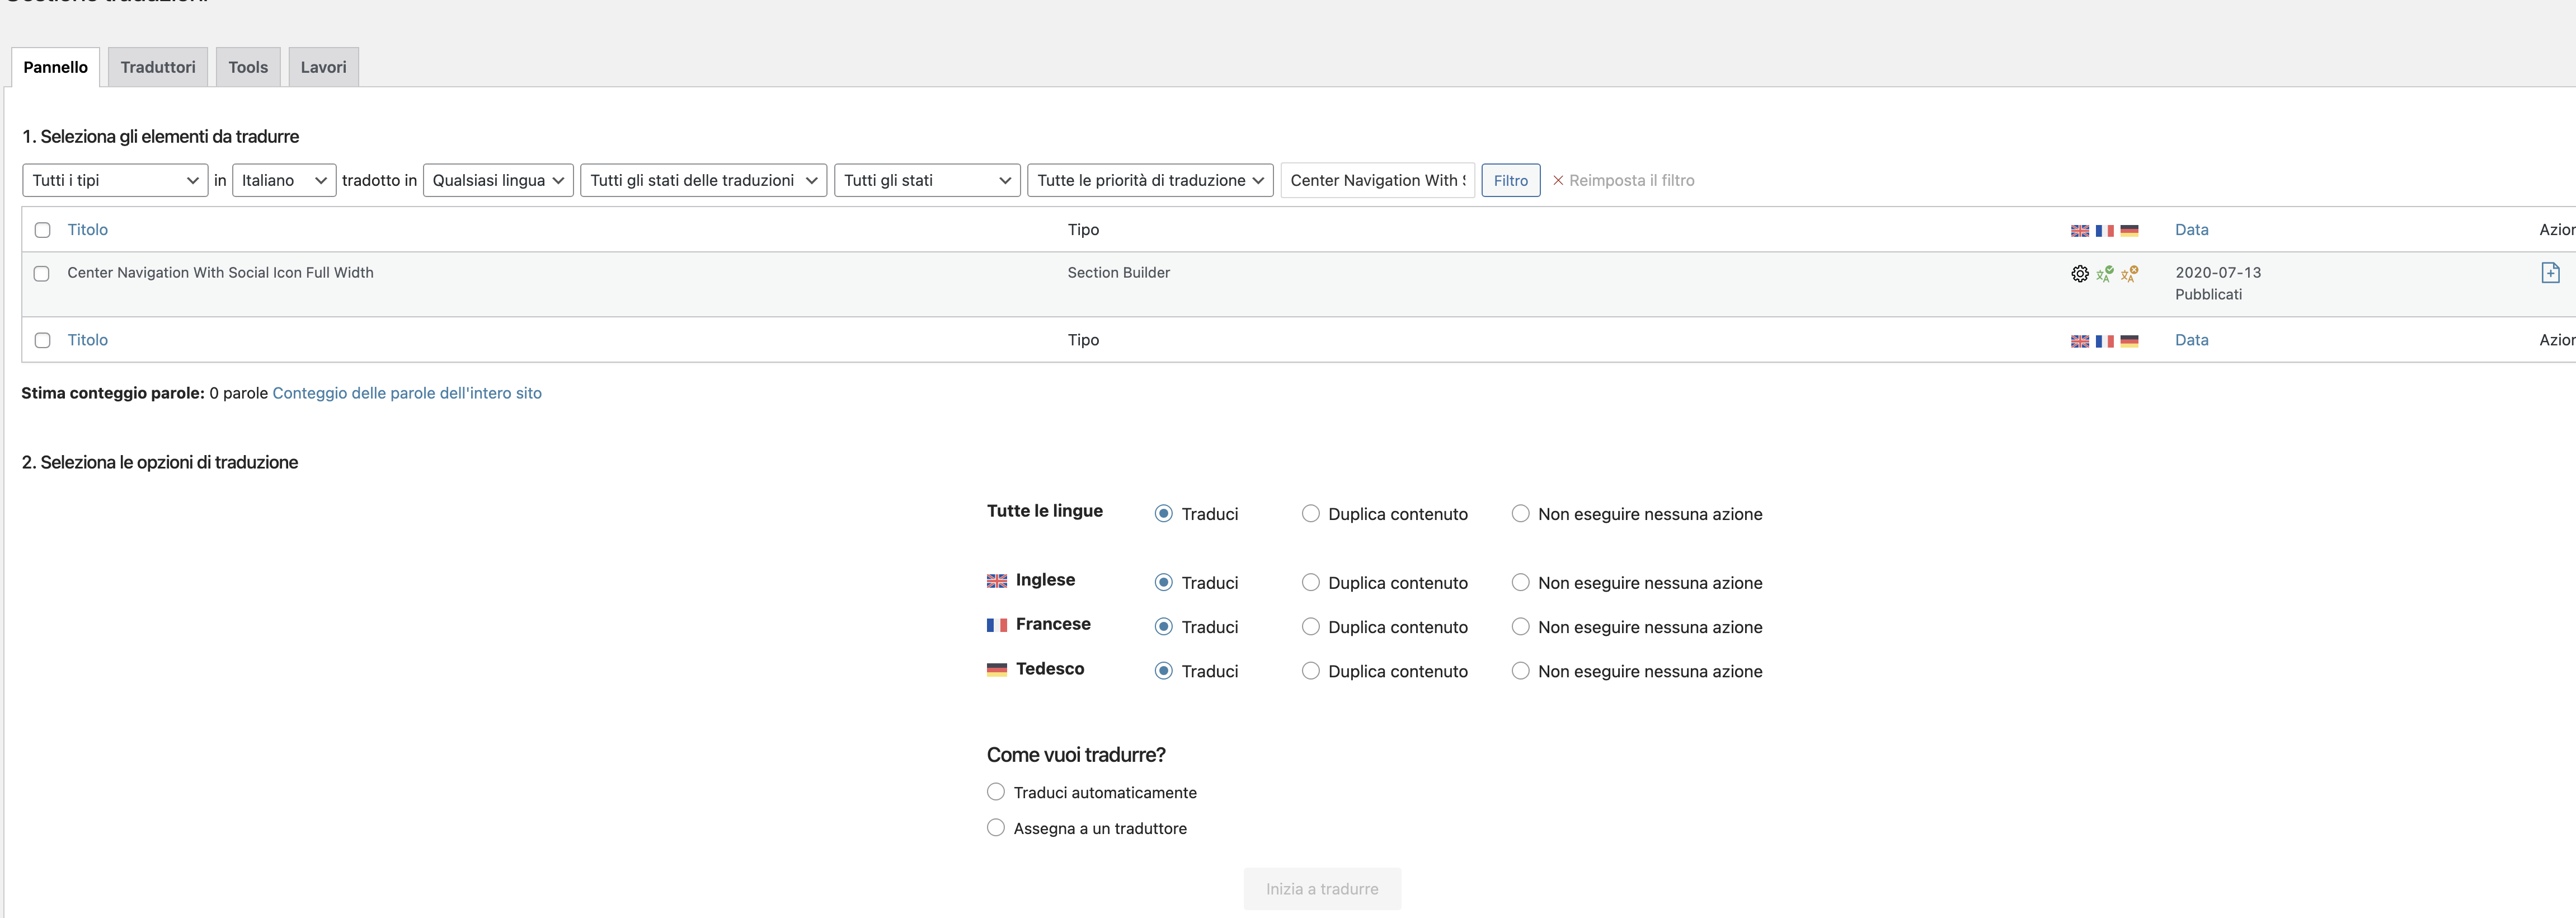Click the gear status icon in the English column
Screen dimensions: 2576x918
point(2079,273)
